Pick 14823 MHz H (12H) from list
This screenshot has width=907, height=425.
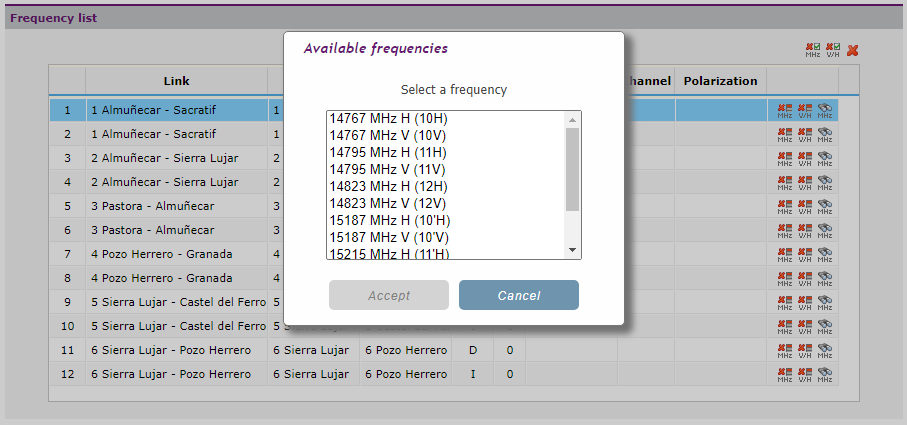click(445, 187)
